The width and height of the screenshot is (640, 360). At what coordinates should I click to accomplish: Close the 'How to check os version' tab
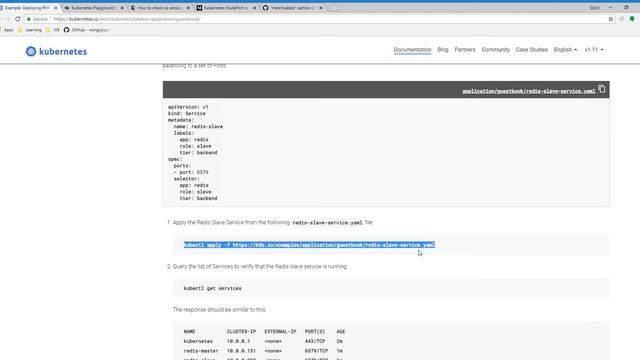pyautogui.click(x=188, y=8)
